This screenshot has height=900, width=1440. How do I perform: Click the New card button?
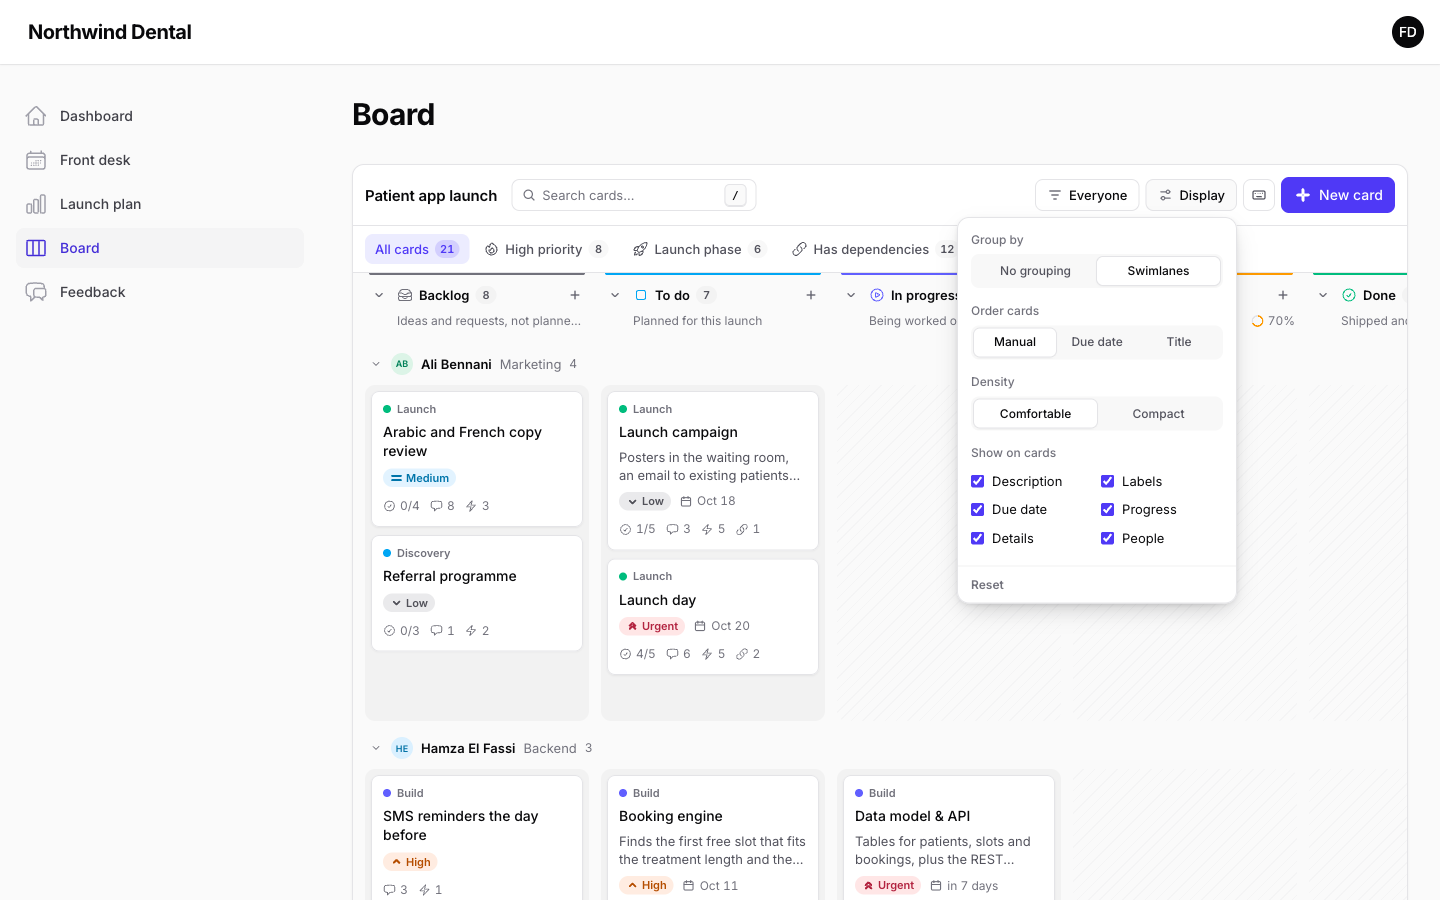(1338, 195)
